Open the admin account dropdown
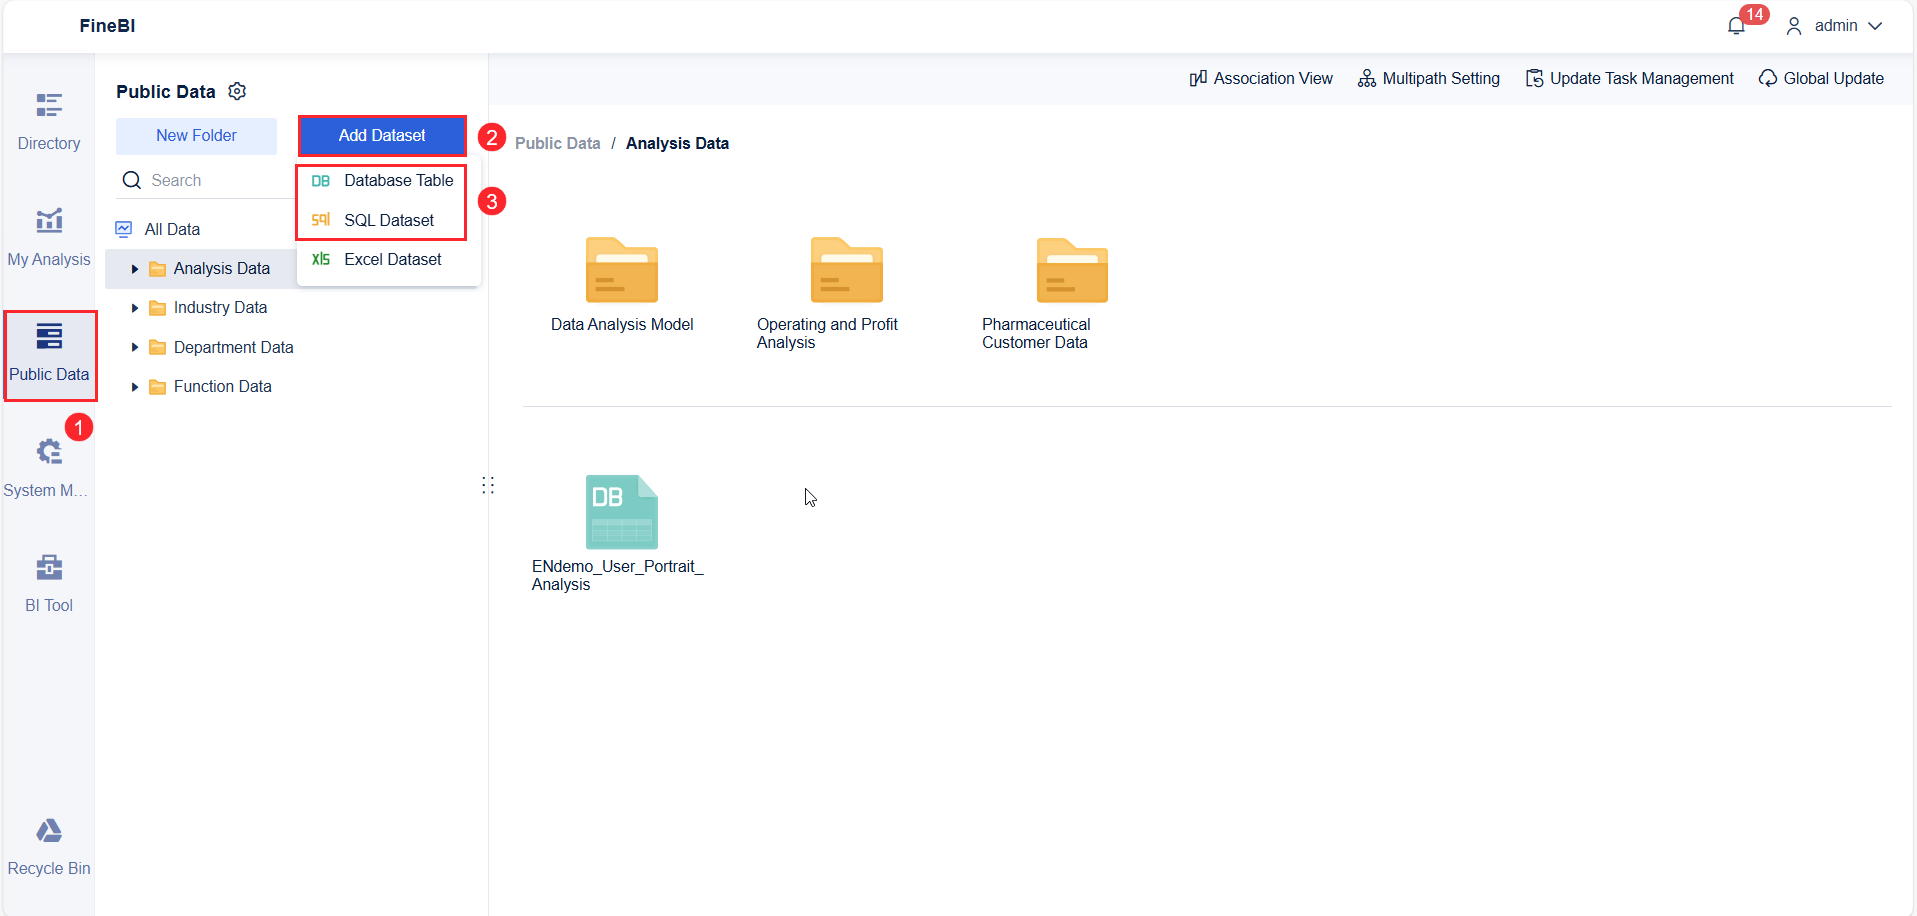Viewport: 1917px width, 916px height. click(1834, 26)
